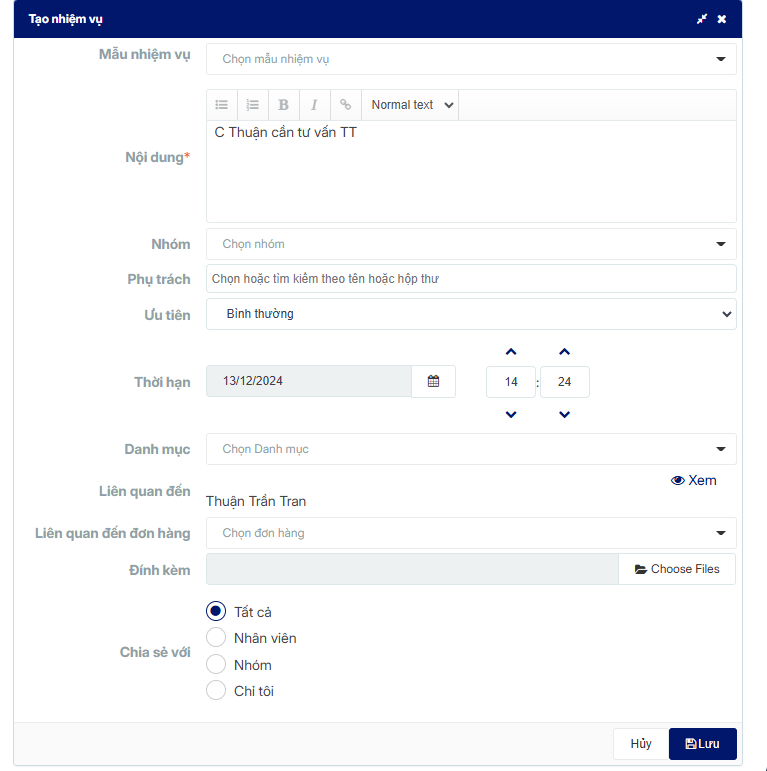Viewport: 767px width, 771px height.
Task: Toggle bold formatting
Action: pos(284,105)
